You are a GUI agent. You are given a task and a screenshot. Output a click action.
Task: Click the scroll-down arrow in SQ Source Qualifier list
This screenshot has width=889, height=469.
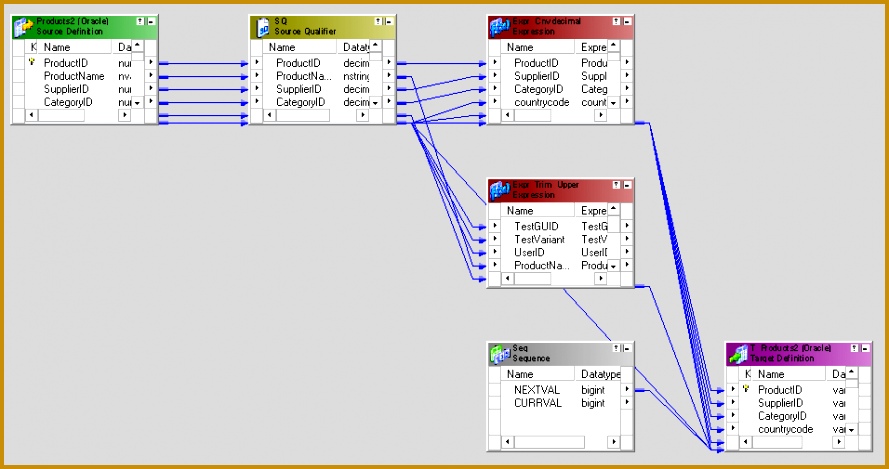point(375,103)
